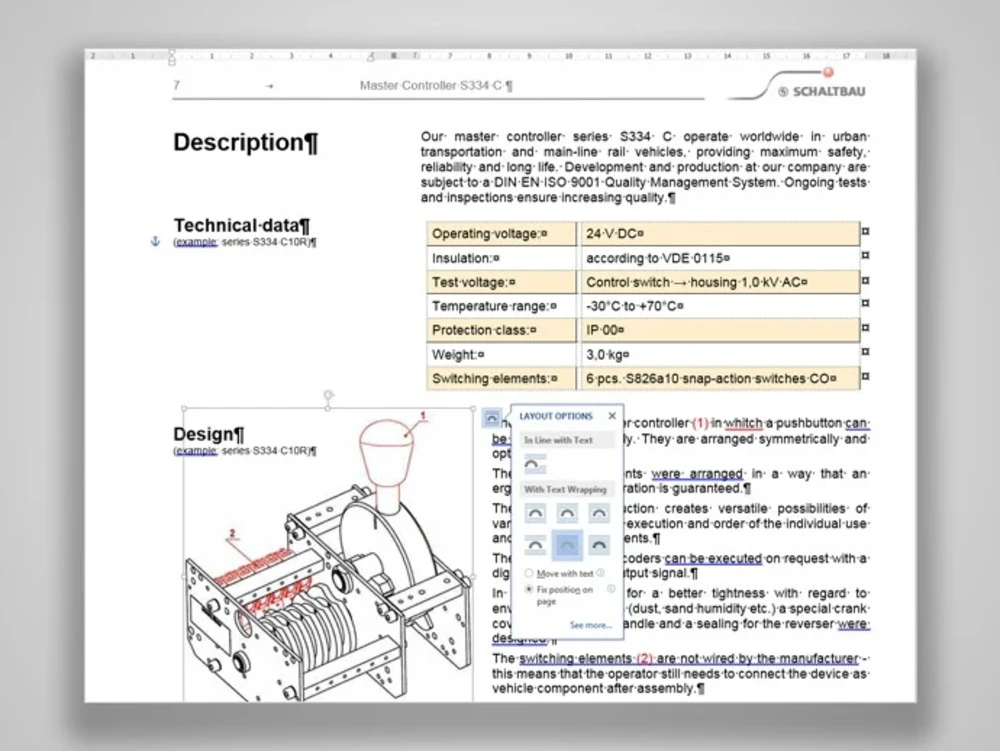Select the In Line with Text layout icon

point(535,465)
